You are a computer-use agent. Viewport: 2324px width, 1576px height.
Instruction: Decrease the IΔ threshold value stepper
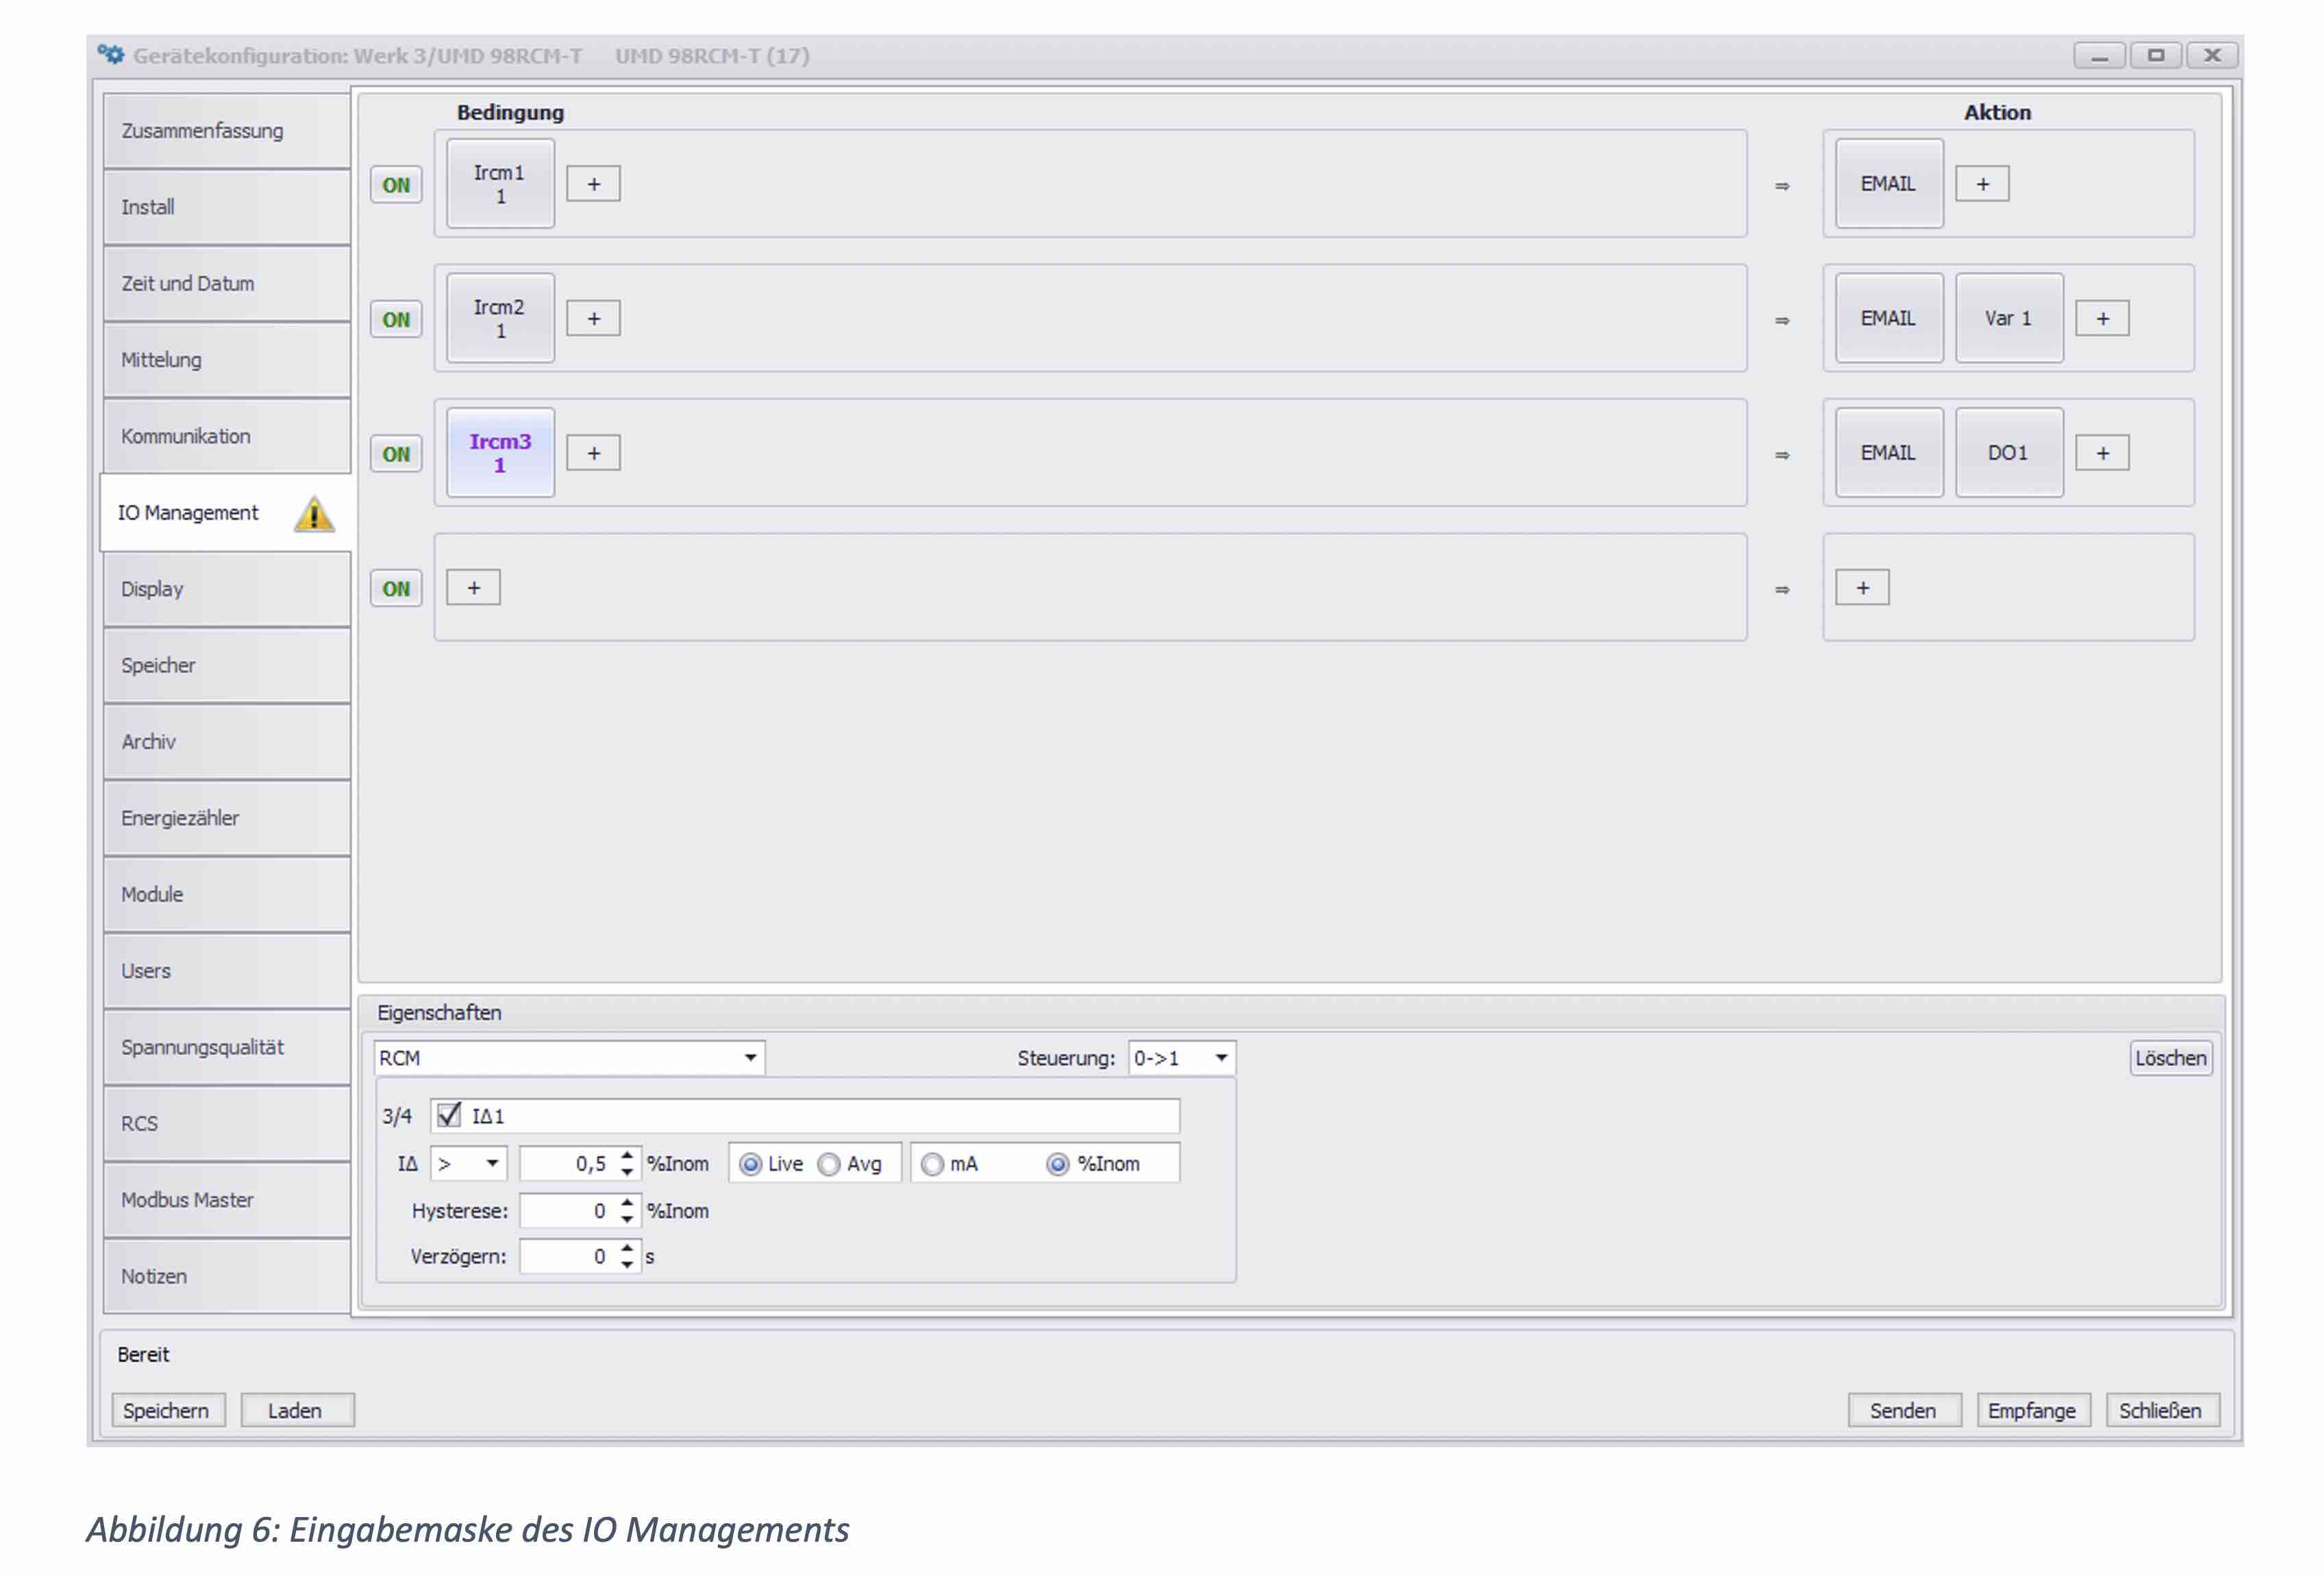pyautogui.click(x=627, y=1172)
